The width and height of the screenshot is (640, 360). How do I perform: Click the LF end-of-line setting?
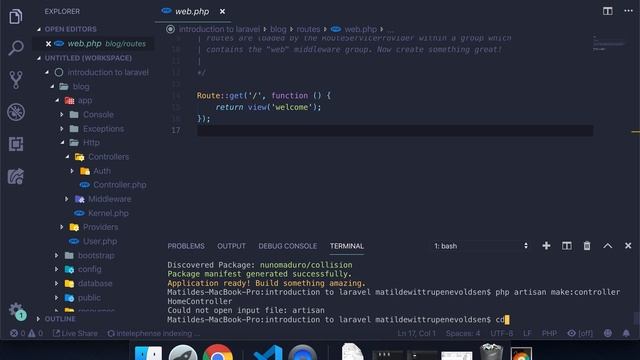[527, 333]
